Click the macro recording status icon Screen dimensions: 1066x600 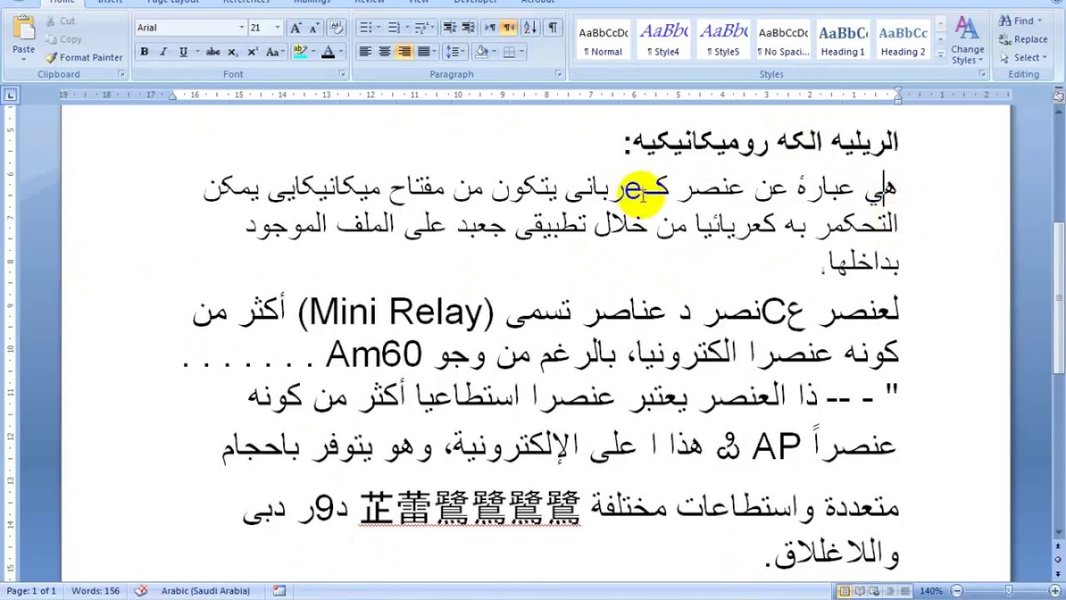click(279, 590)
